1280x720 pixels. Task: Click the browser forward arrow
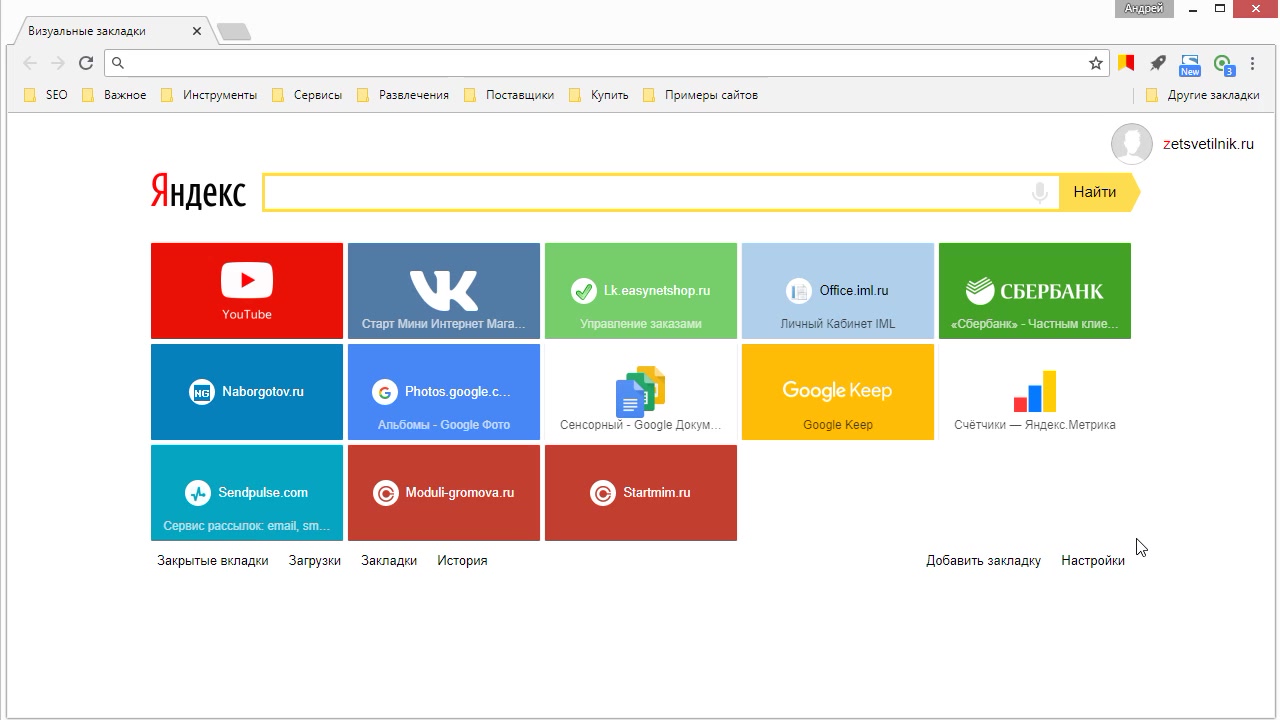(x=58, y=63)
